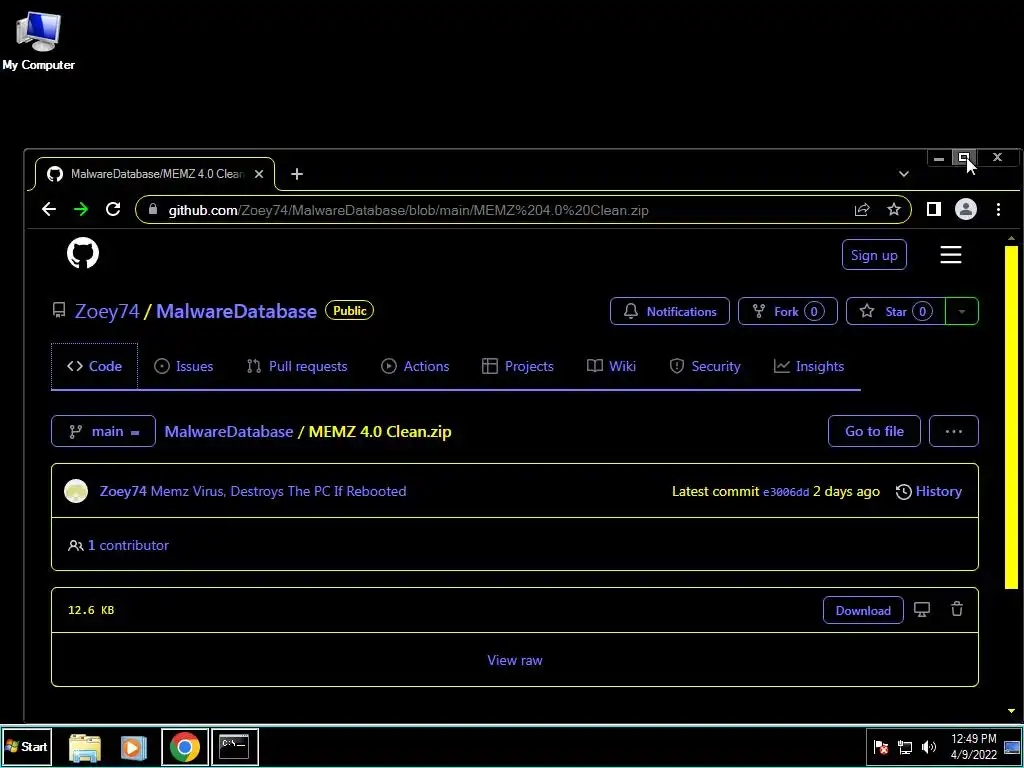Click the address bar URL
Screen dimensions: 1024x768
coord(408,210)
